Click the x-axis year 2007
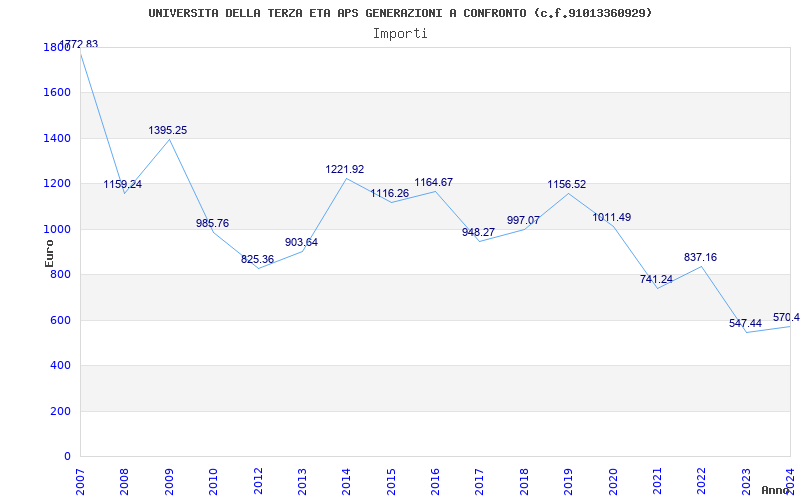Image resolution: width=800 pixels, height=500 pixels. click(x=81, y=482)
